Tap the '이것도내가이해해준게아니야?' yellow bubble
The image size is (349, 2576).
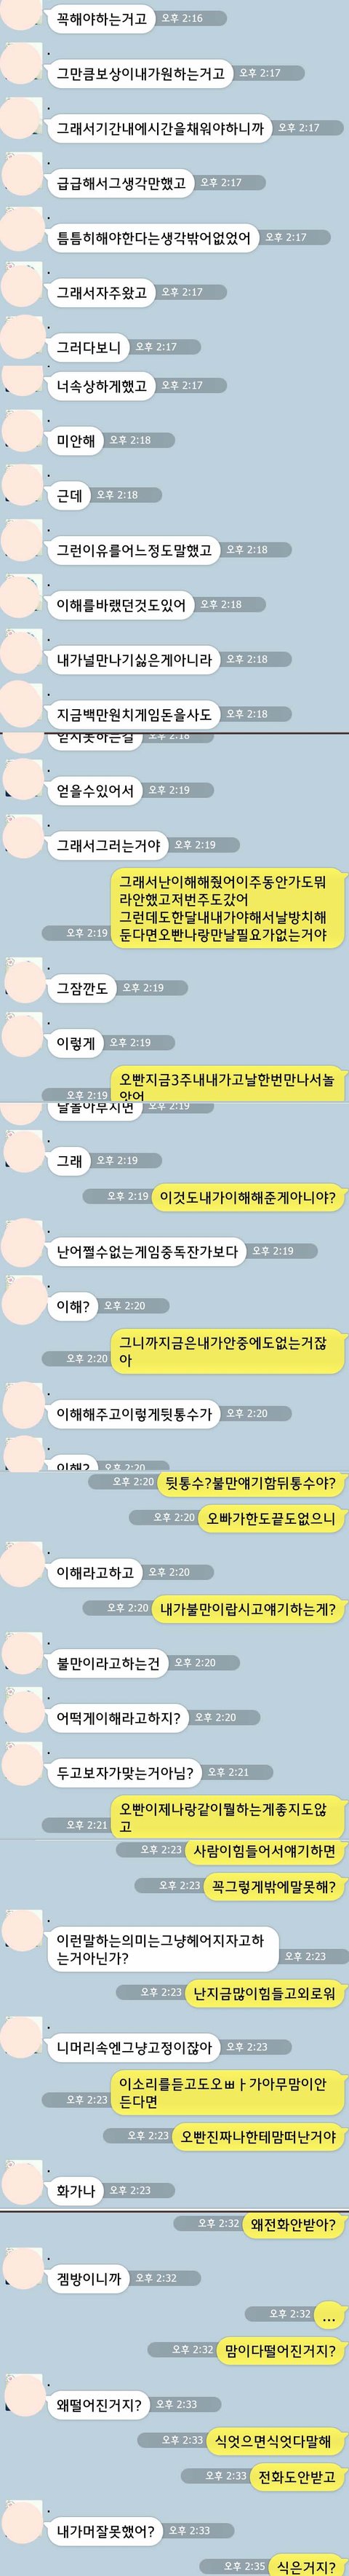pyautogui.click(x=249, y=1197)
